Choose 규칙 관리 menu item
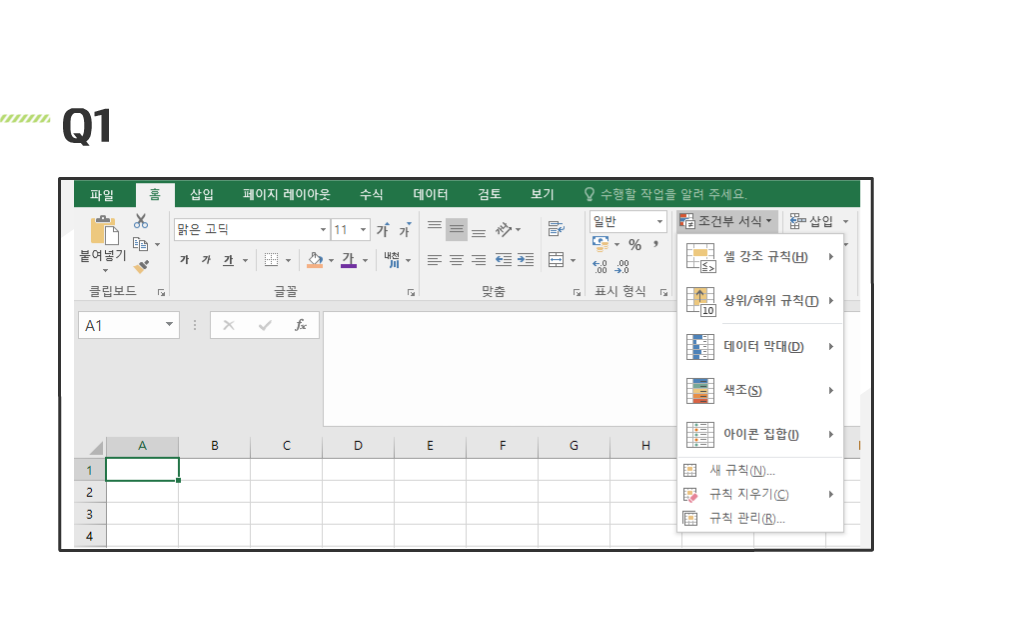1024x640 pixels. click(x=760, y=519)
